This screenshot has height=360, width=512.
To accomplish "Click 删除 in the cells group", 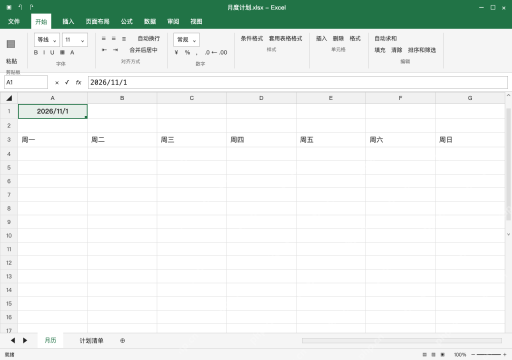I will pos(338,39).
